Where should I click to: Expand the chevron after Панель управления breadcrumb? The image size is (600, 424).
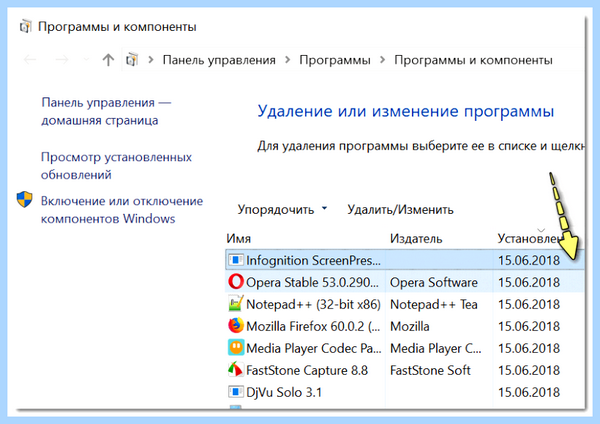coord(287,60)
